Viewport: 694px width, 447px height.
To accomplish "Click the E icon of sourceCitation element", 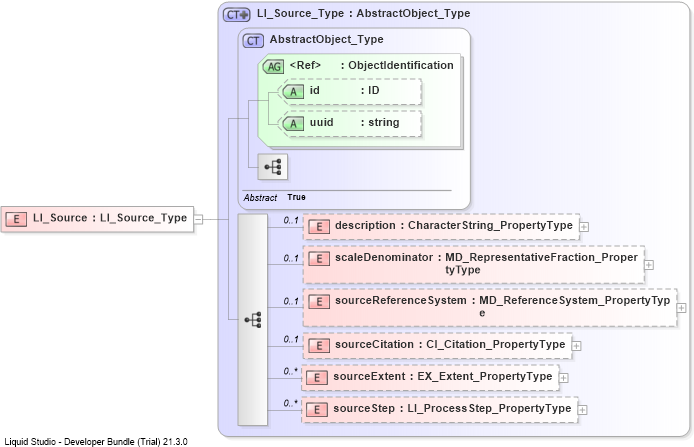I will tap(319, 346).
